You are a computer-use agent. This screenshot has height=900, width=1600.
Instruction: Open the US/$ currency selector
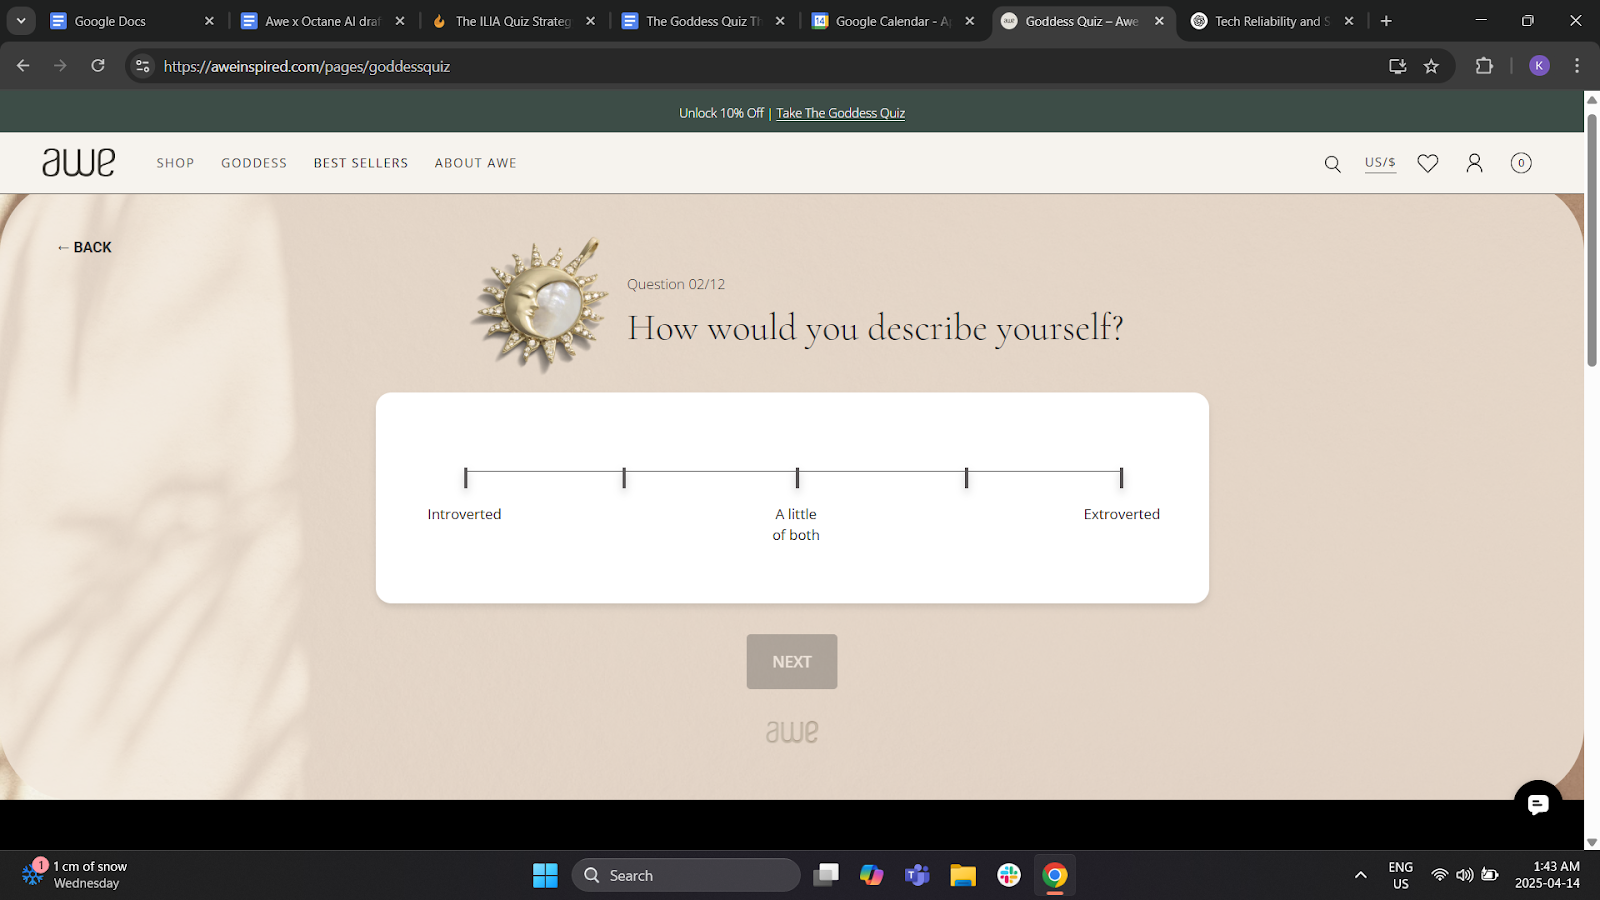[1380, 162]
